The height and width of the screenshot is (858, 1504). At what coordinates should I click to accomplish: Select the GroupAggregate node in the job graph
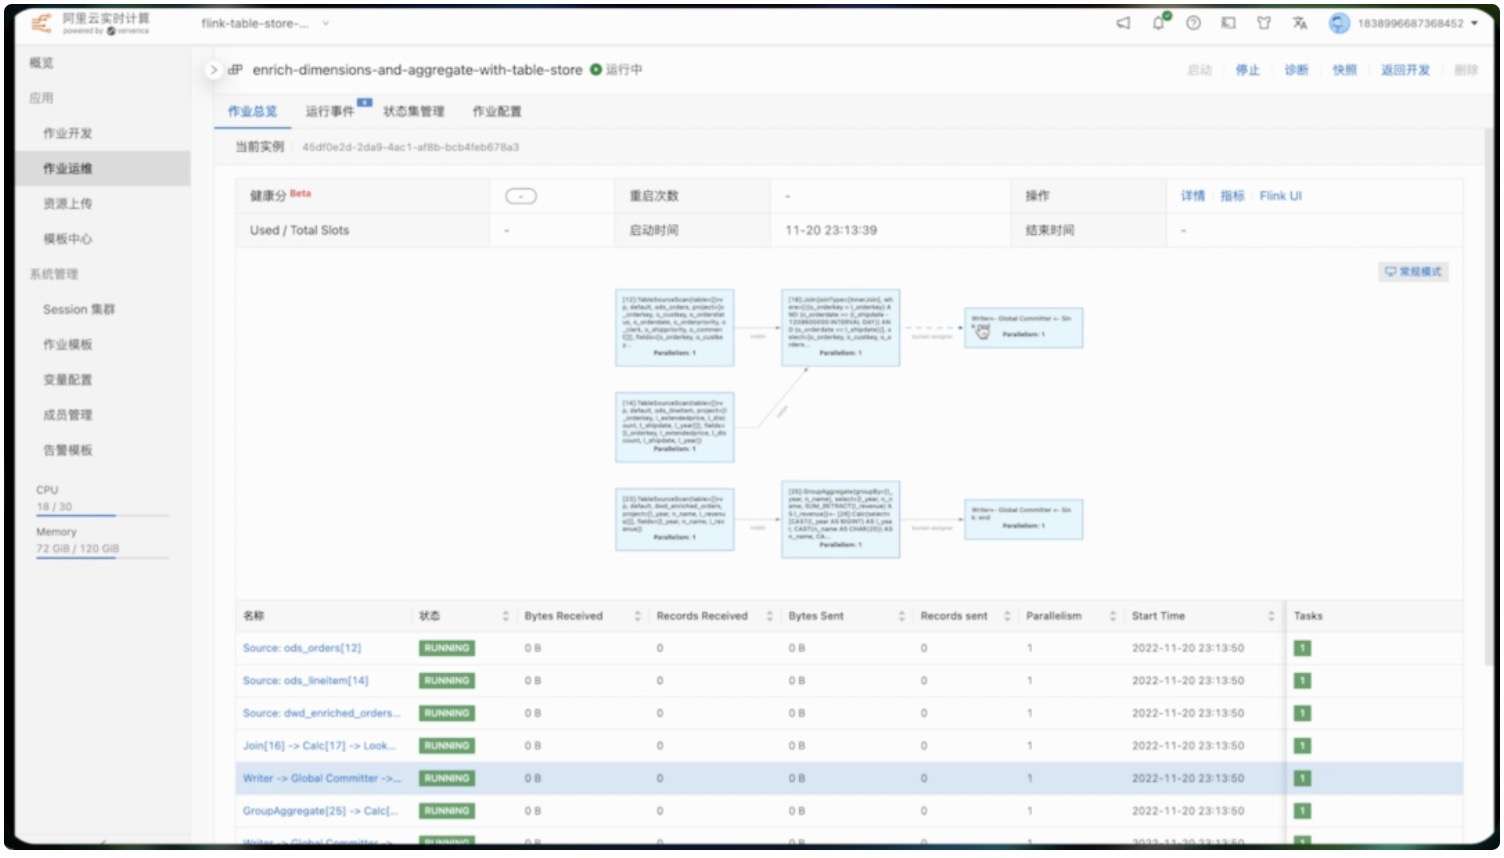[840, 519]
